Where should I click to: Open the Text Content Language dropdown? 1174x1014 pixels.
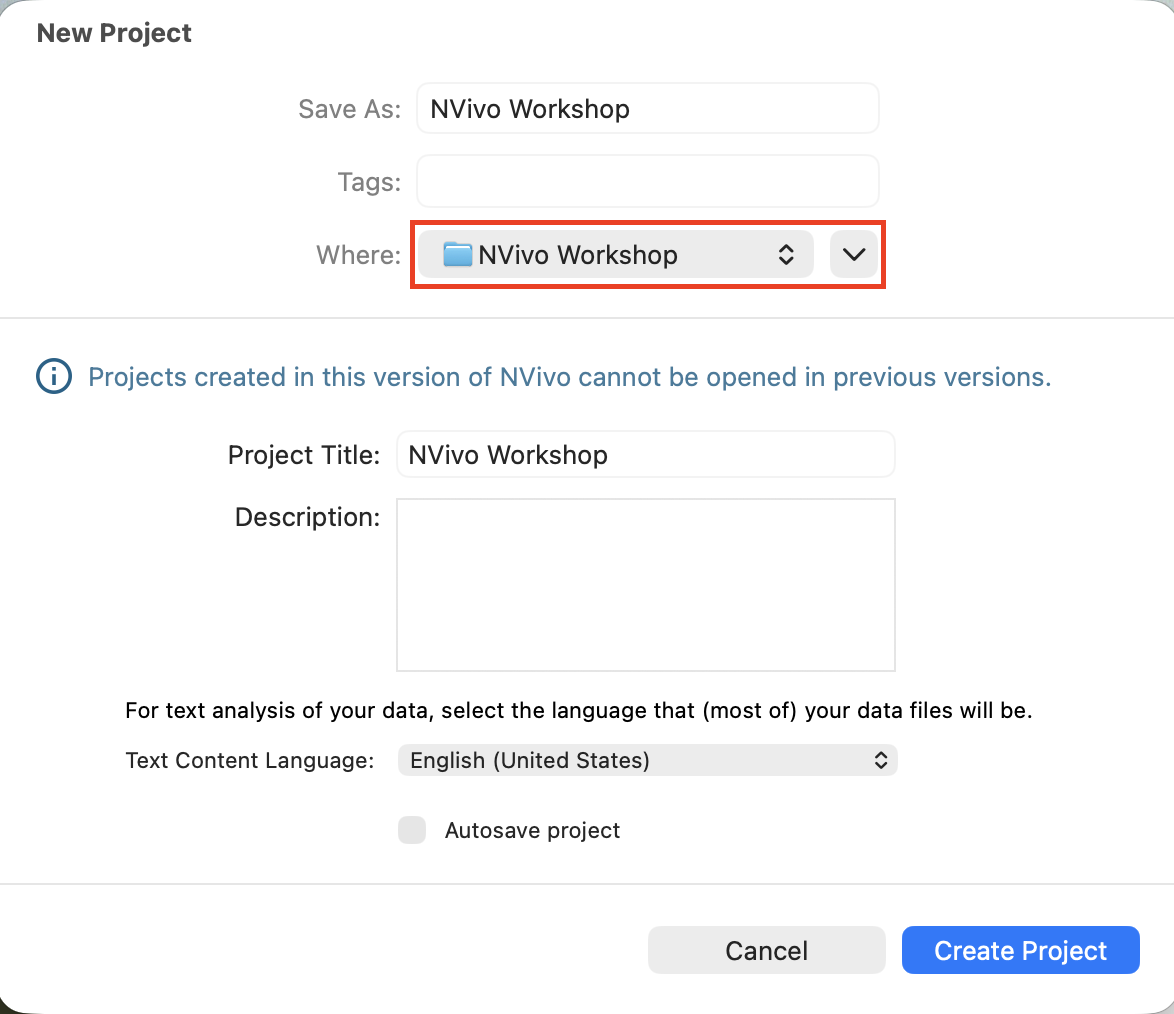tap(648, 760)
